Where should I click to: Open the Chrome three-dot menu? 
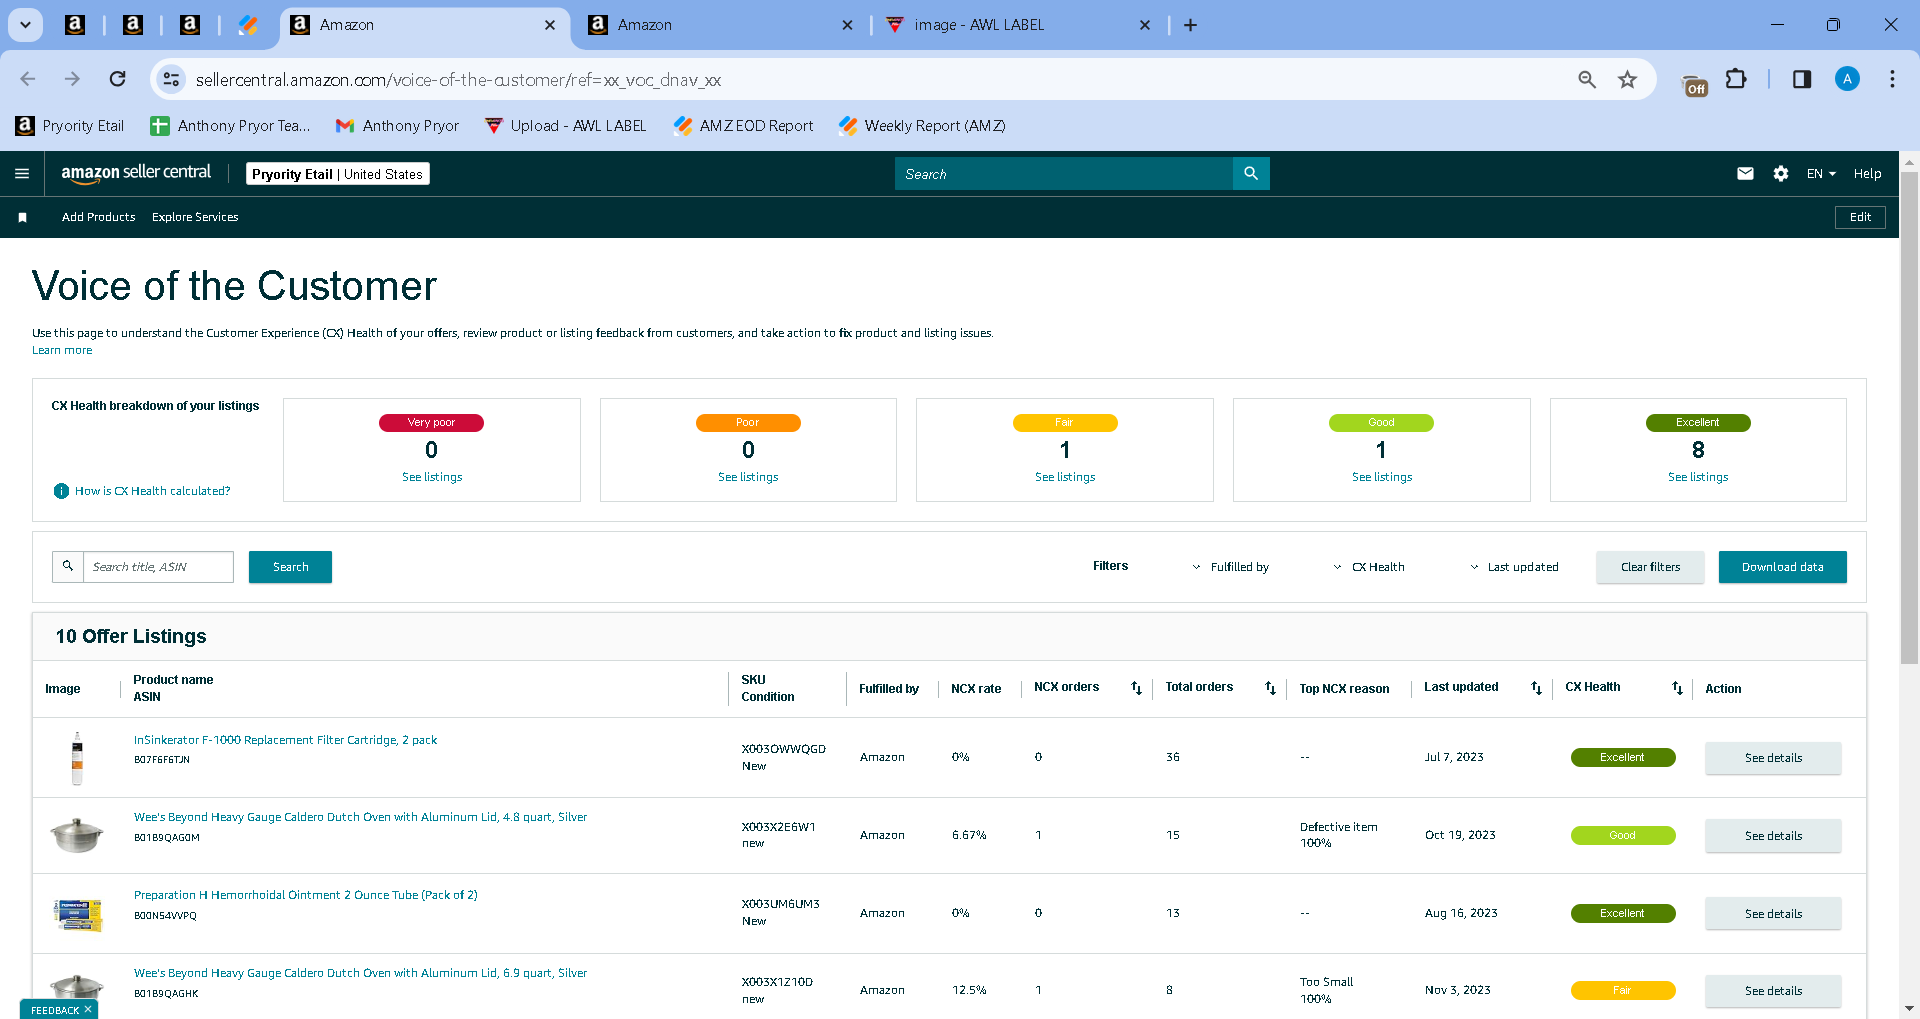(1892, 79)
